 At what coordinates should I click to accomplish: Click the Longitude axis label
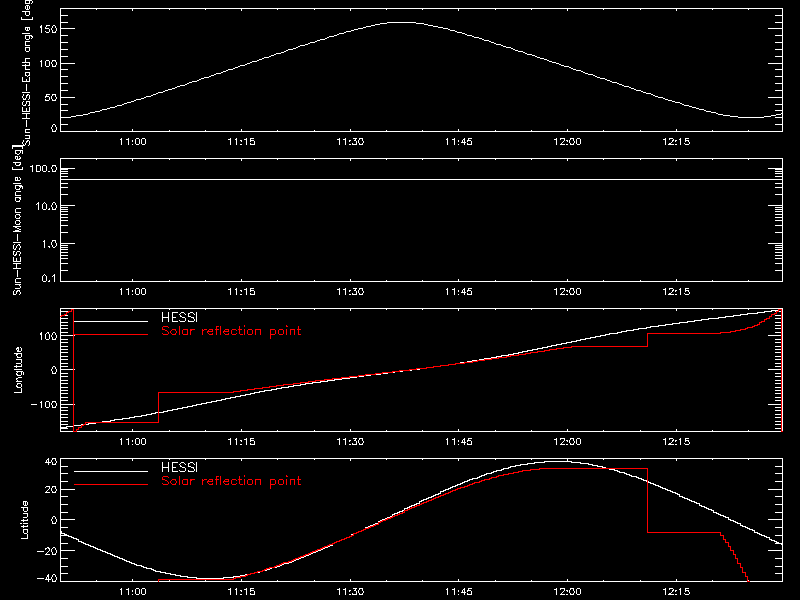18,370
